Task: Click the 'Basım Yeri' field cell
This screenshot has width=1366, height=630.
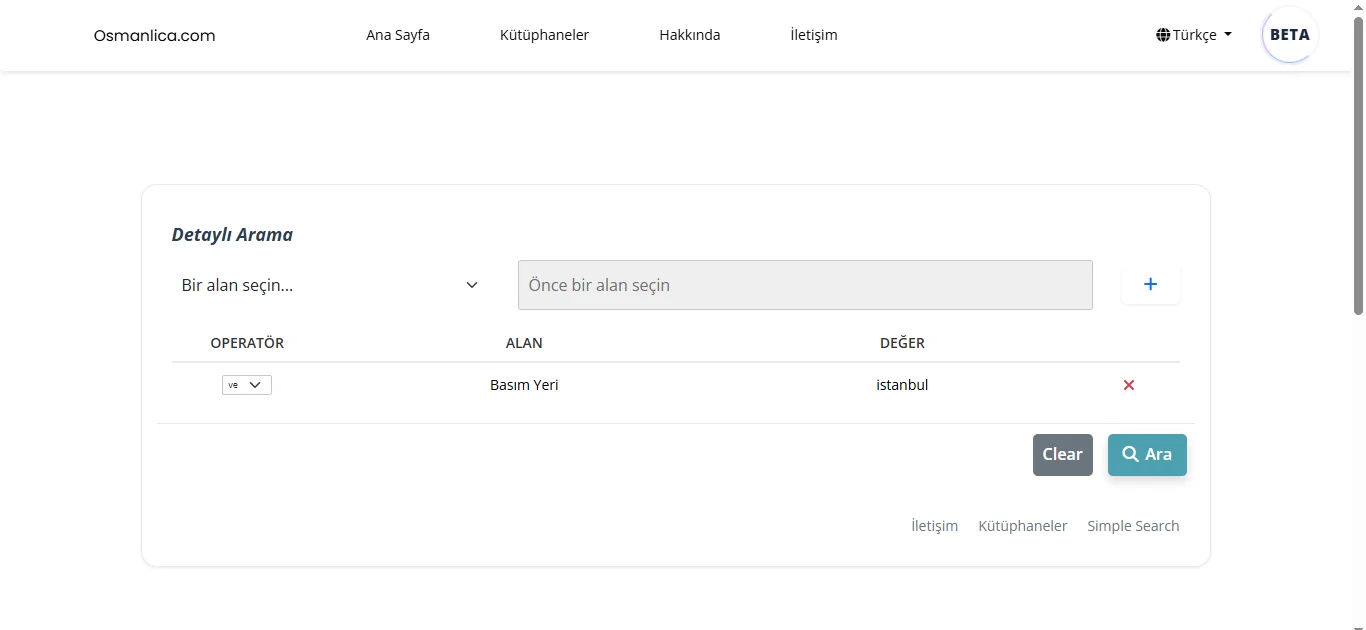Action: click(524, 385)
